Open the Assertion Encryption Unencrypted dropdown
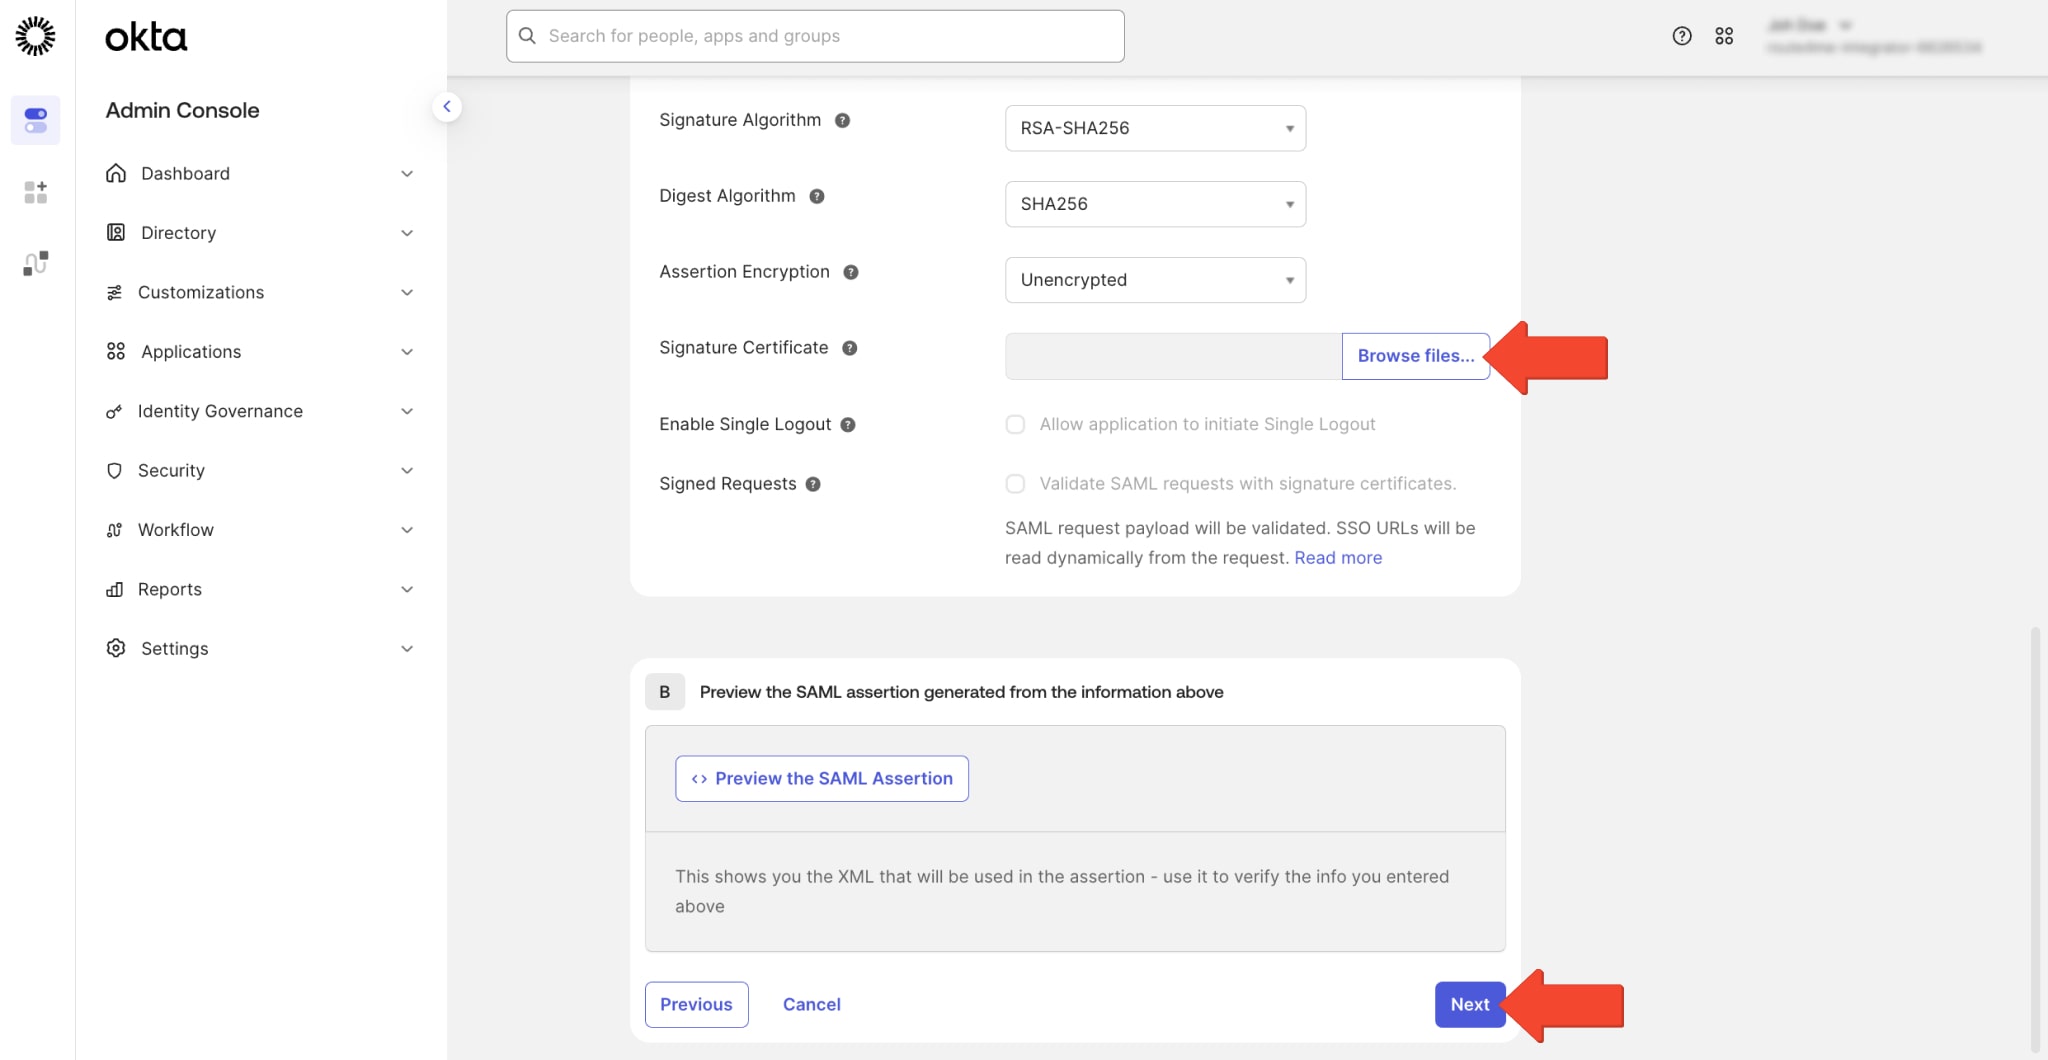This screenshot has height=1060, width=2048. [1155, 280]
